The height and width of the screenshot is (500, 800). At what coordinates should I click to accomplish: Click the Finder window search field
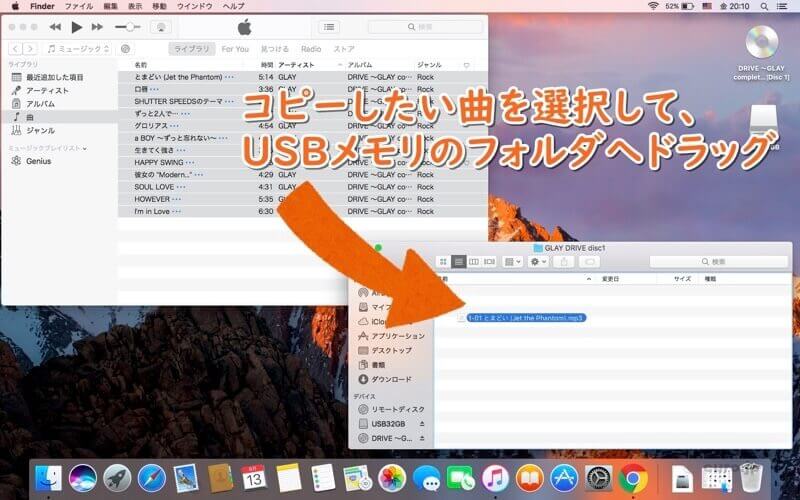point(718,262)
